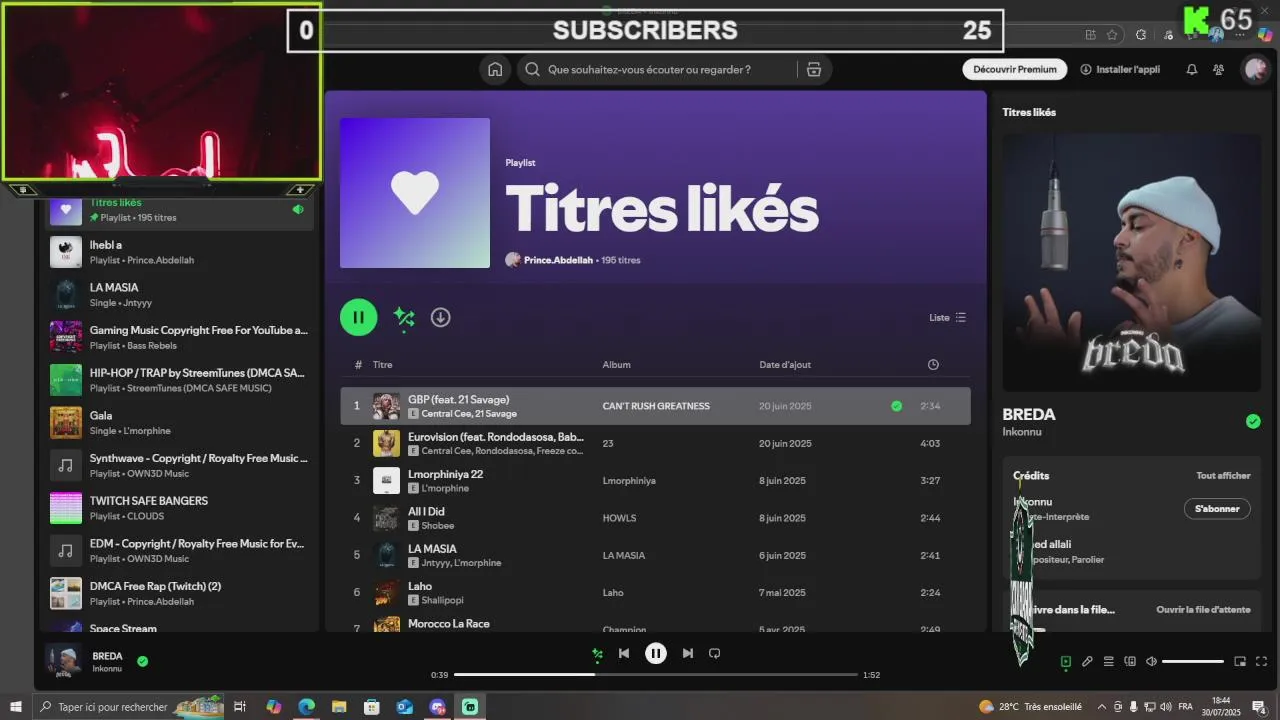The height and width of the screenshot is (720, 1280).
Task: Go to Spotify home via house icon
Action: 495,69
